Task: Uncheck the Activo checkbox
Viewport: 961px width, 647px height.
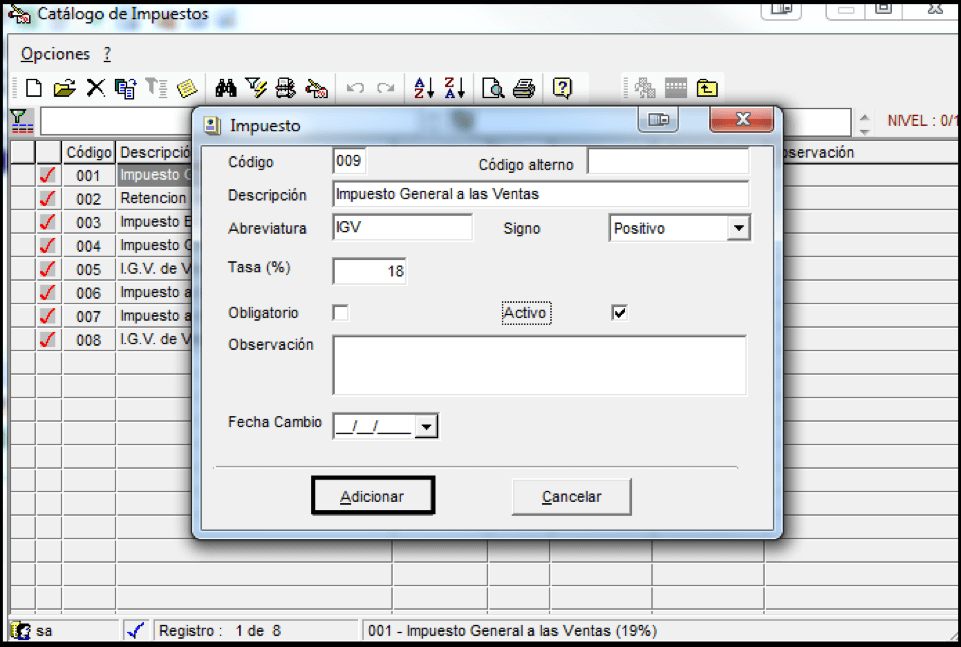Action: click(619, 313)
